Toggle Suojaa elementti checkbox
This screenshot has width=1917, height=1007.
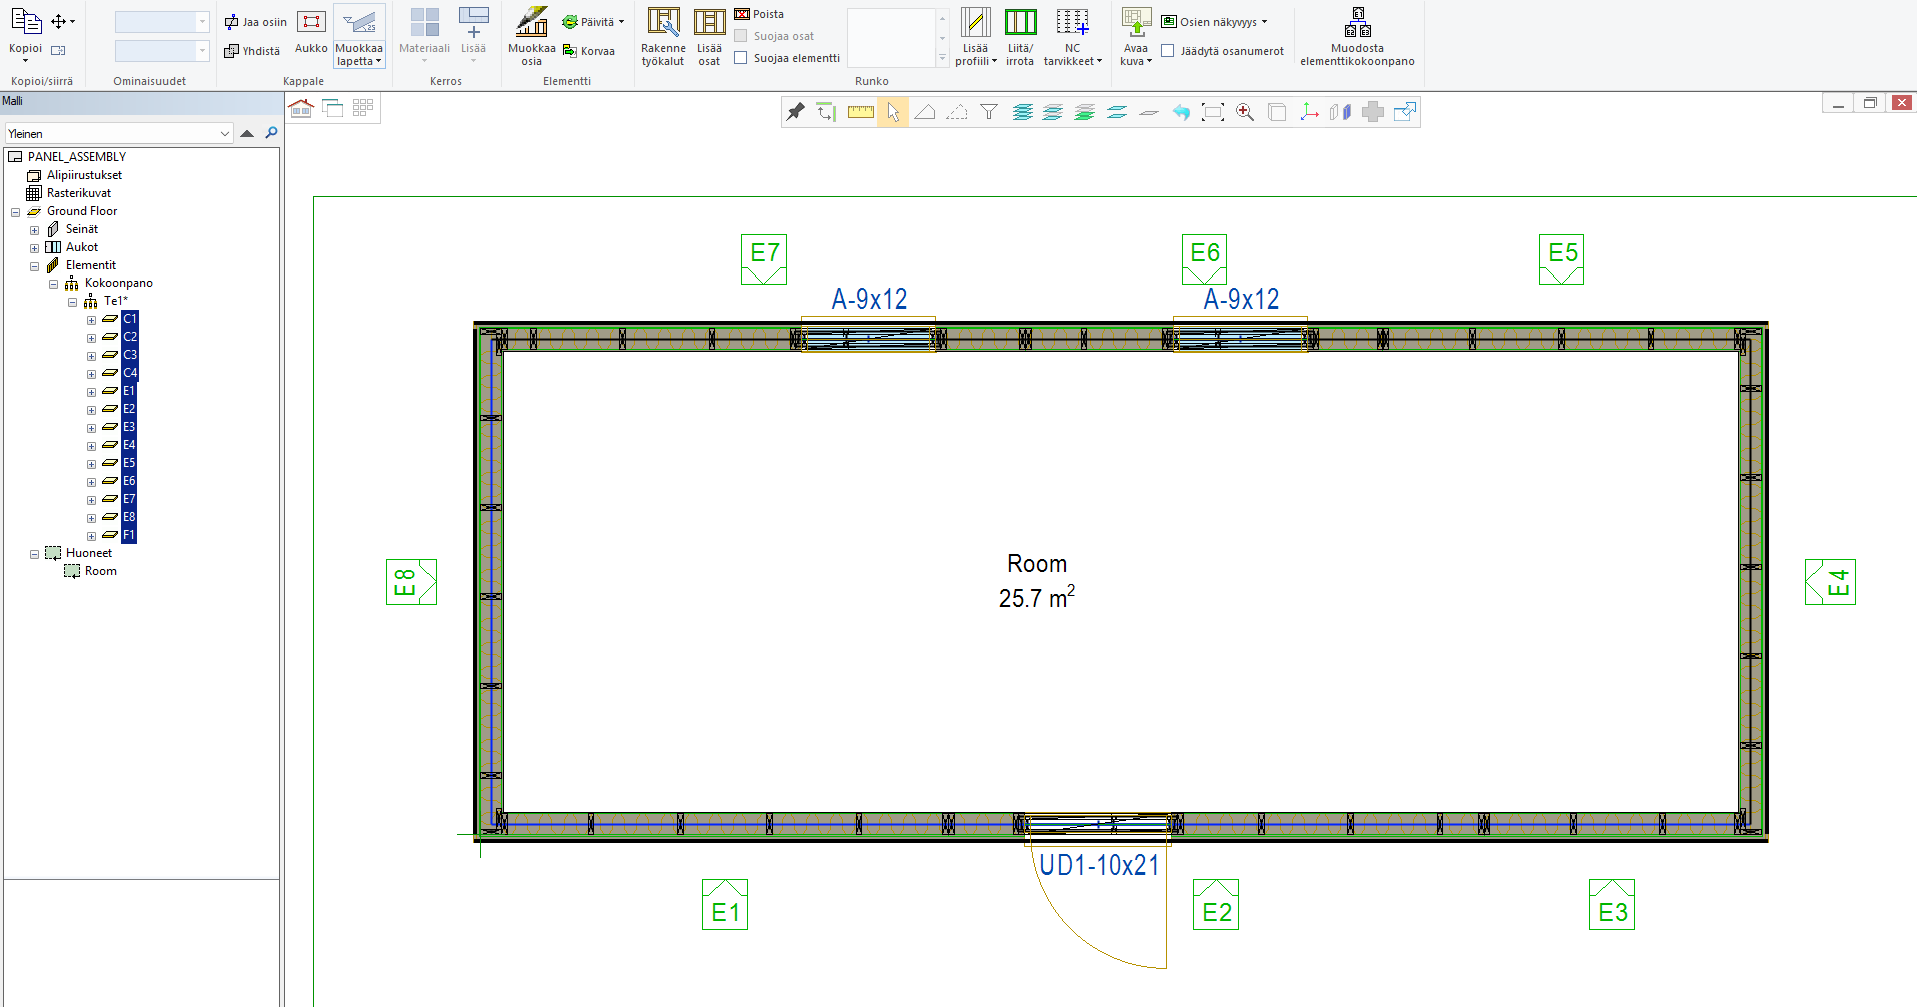pyautogui.click(x=741, y=58)
